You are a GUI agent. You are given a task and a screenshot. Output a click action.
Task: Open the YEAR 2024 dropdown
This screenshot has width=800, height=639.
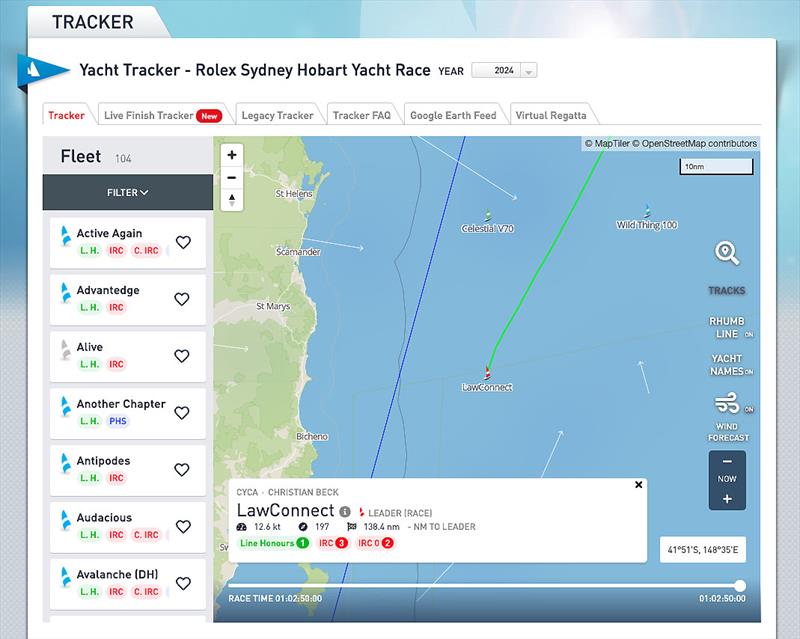point(504,70)
